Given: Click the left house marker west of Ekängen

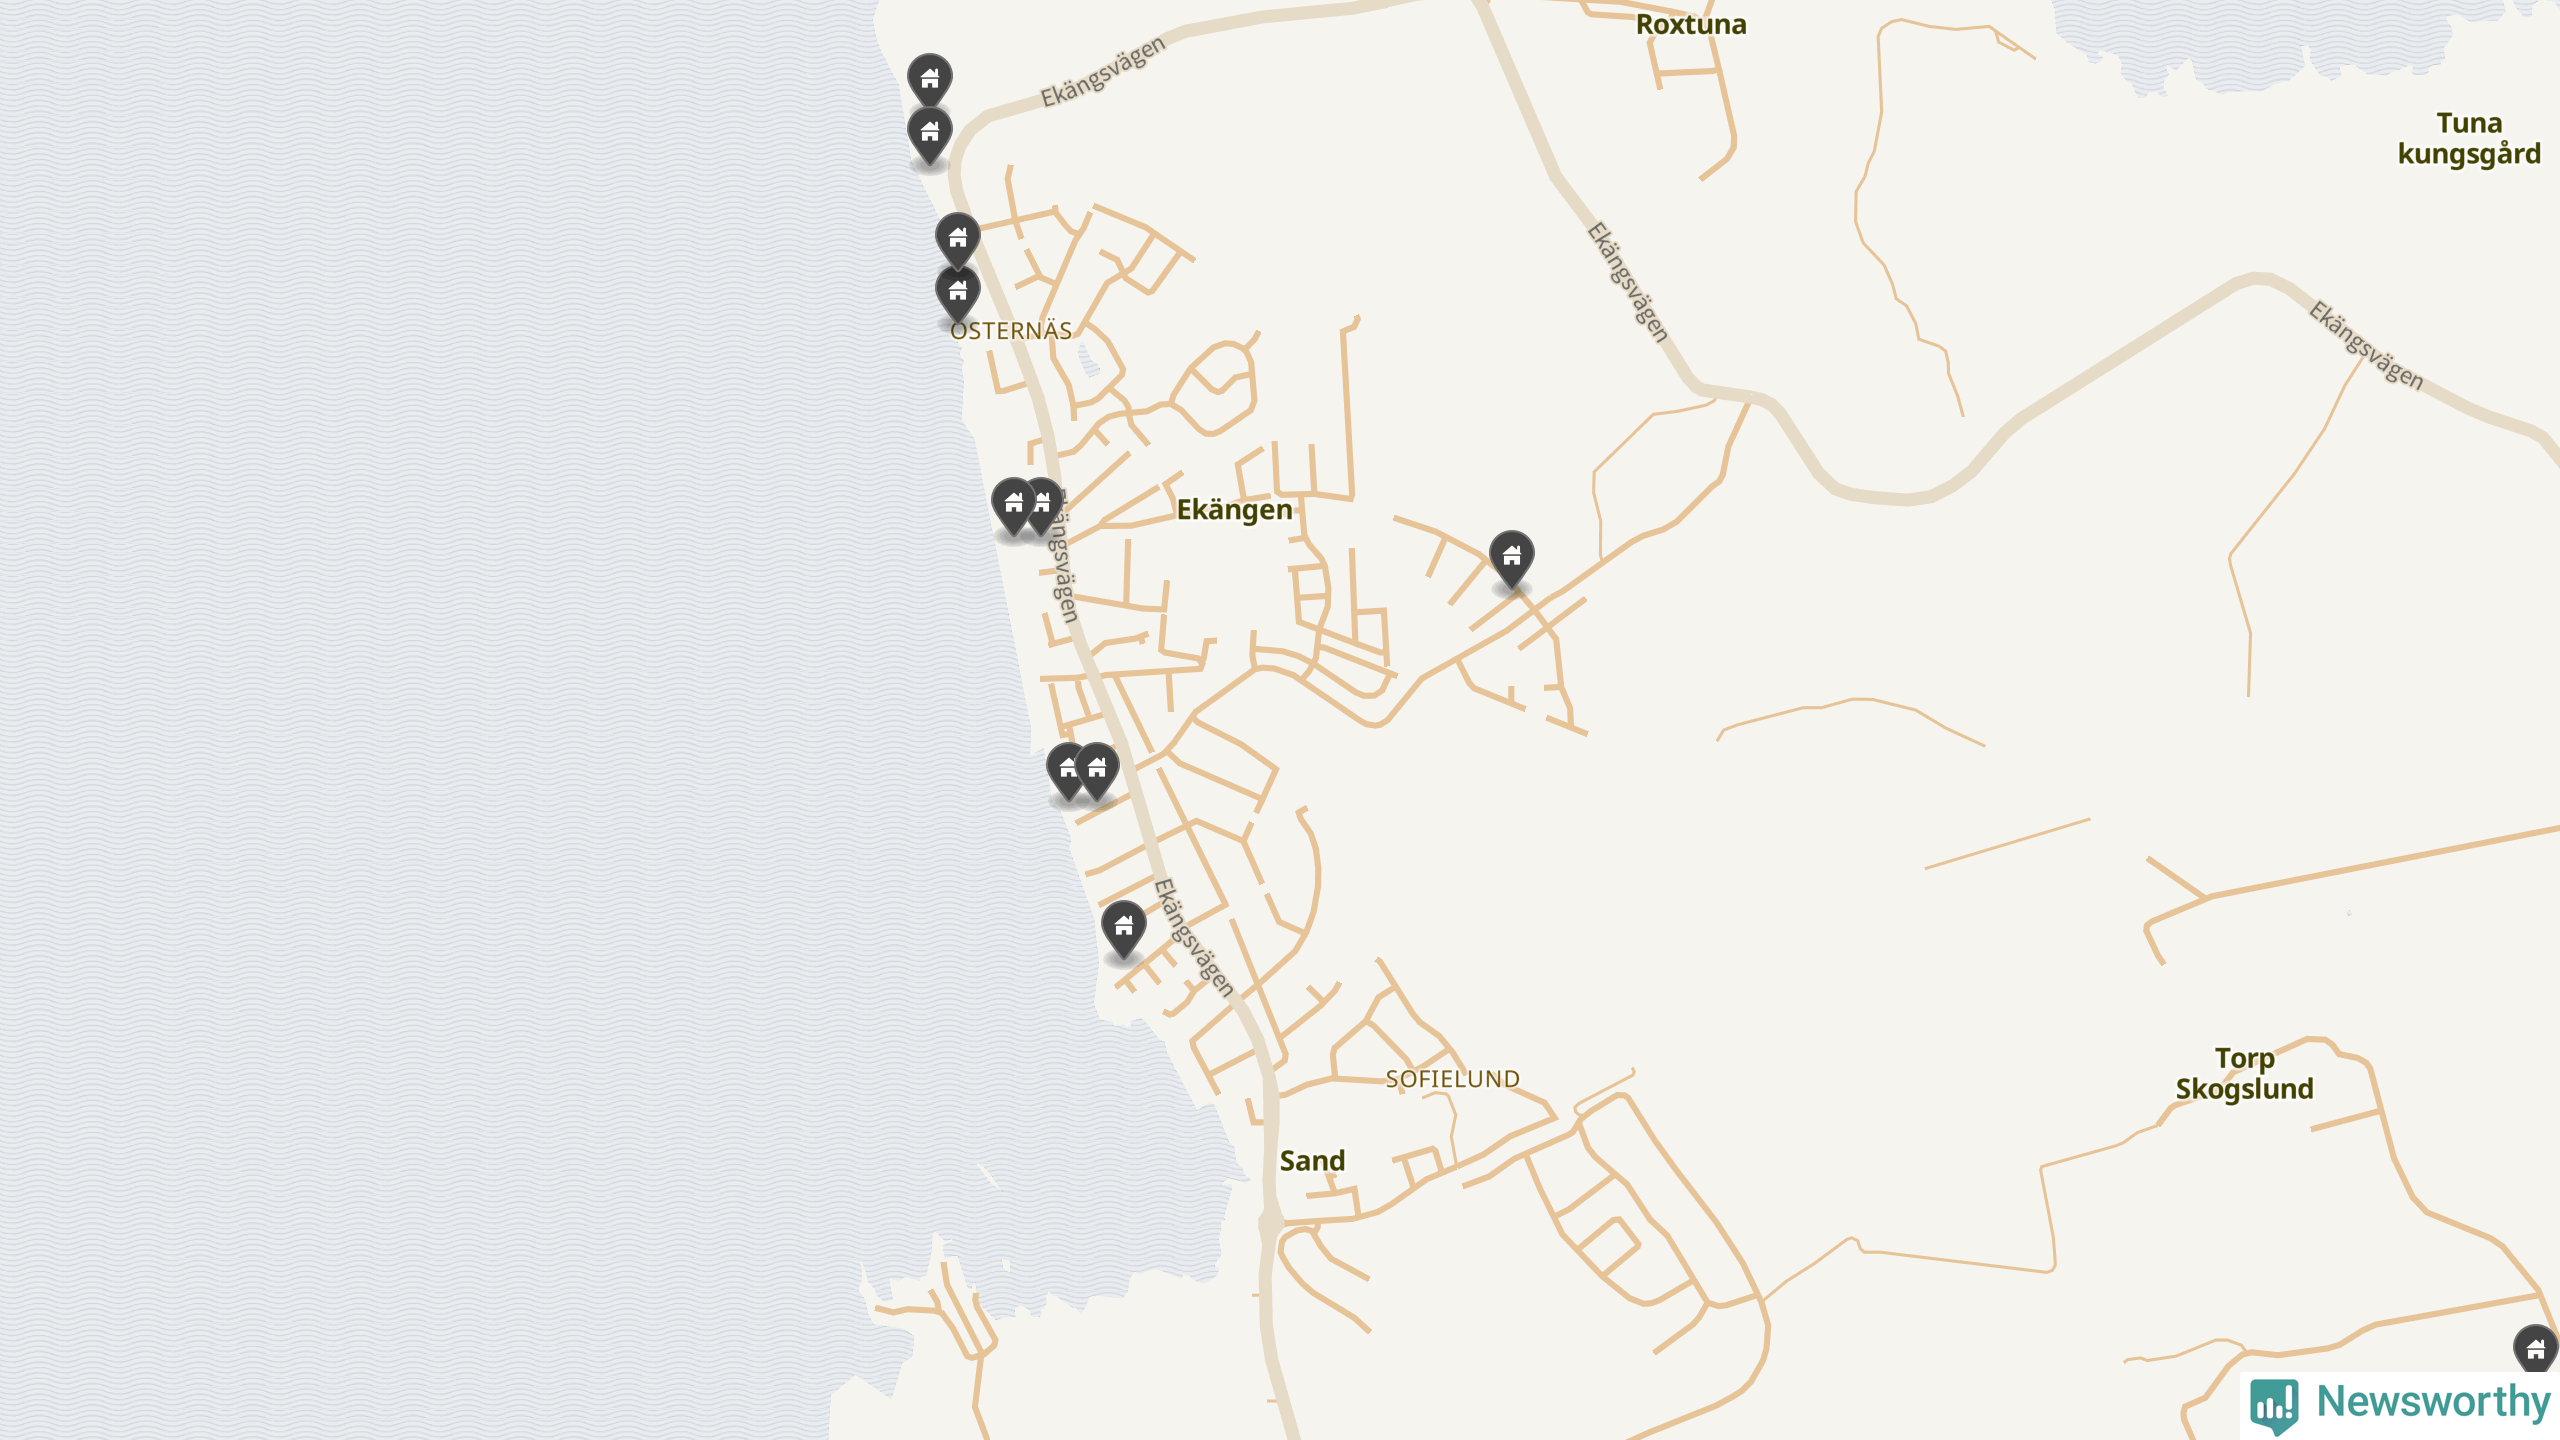Looking at the screenshot, I should 1013,505.
